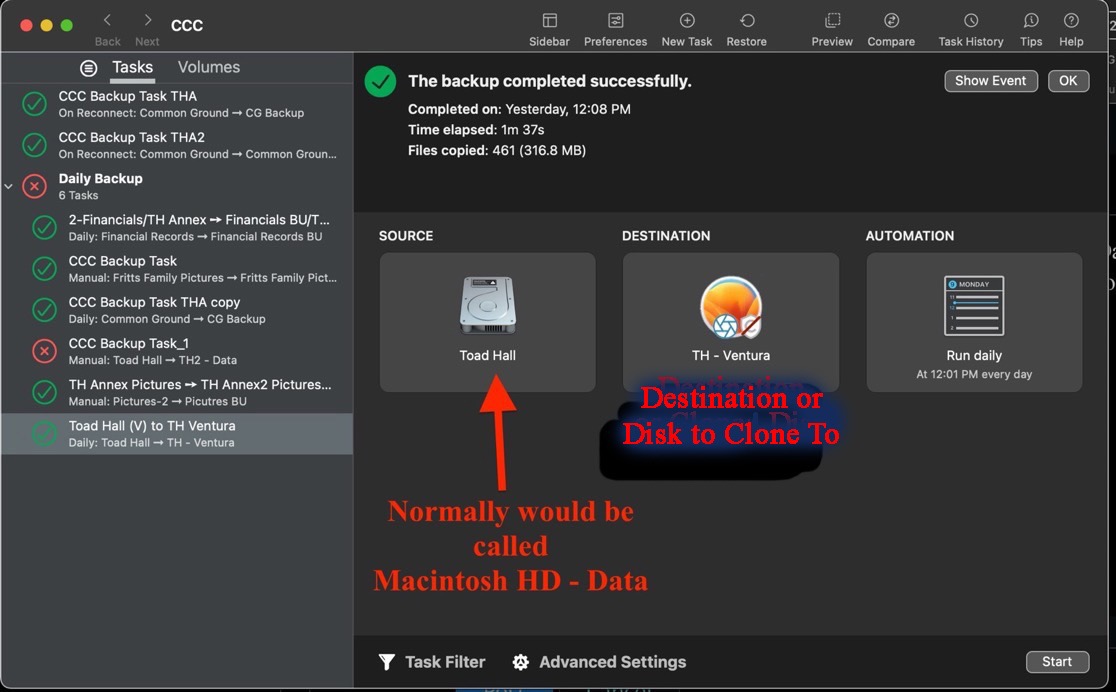Click the Show Event button
1116x692 pixels.
pos(991,80)
